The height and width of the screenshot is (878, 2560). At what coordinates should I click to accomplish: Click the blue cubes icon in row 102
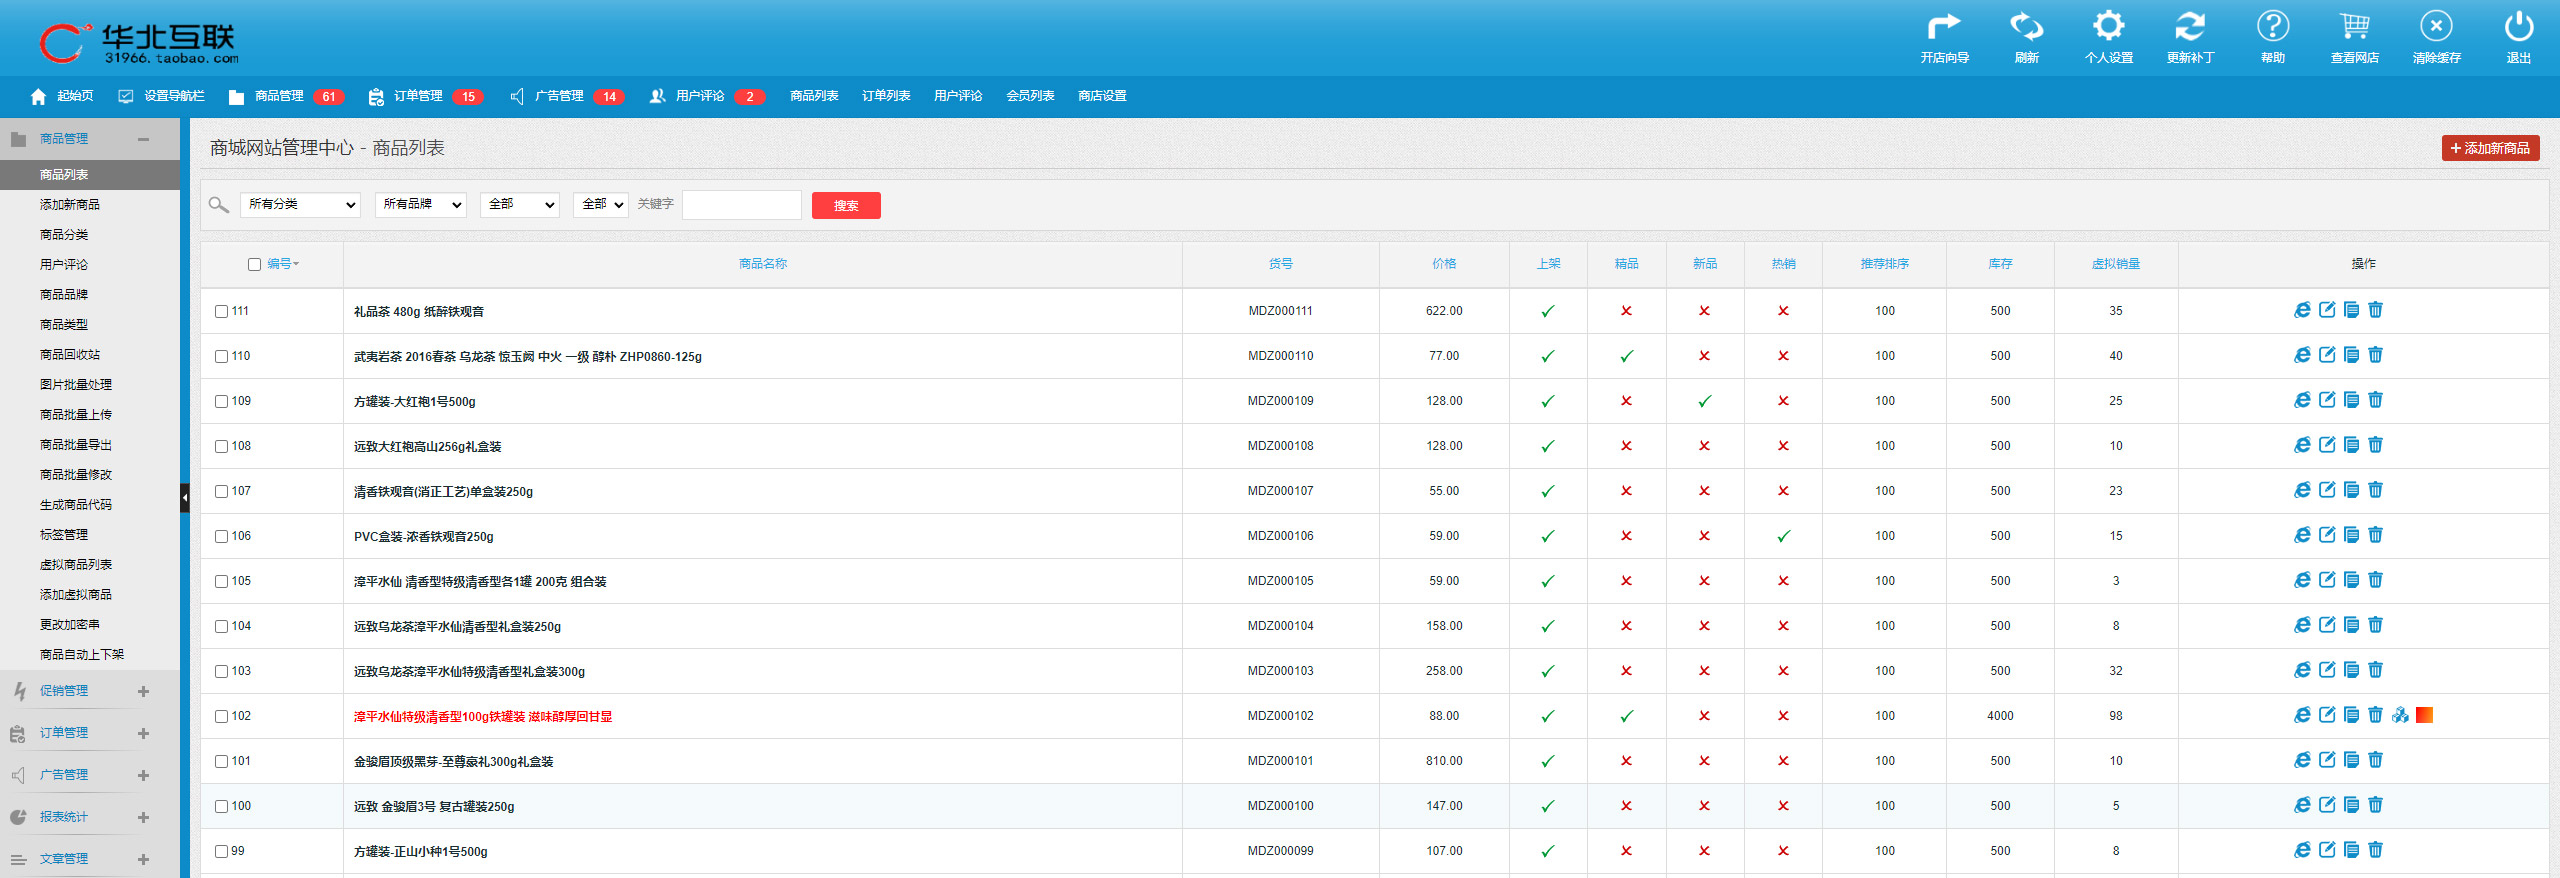pos(2400,715)
